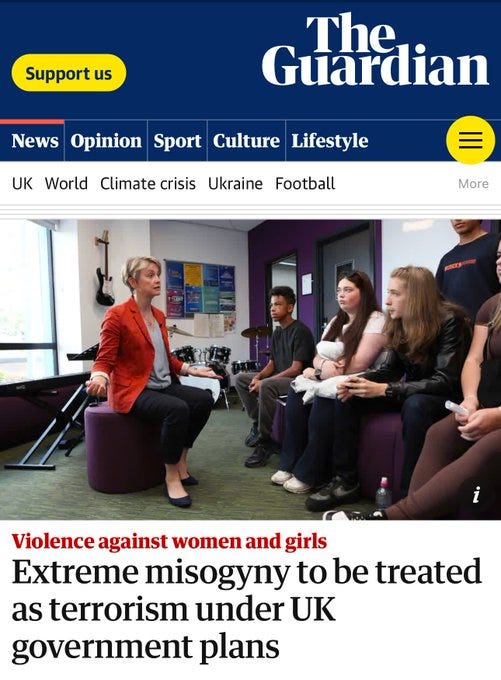Click the navy Guardian header banner
Viewport: 501px width, 680px height.
pos(250,59)
